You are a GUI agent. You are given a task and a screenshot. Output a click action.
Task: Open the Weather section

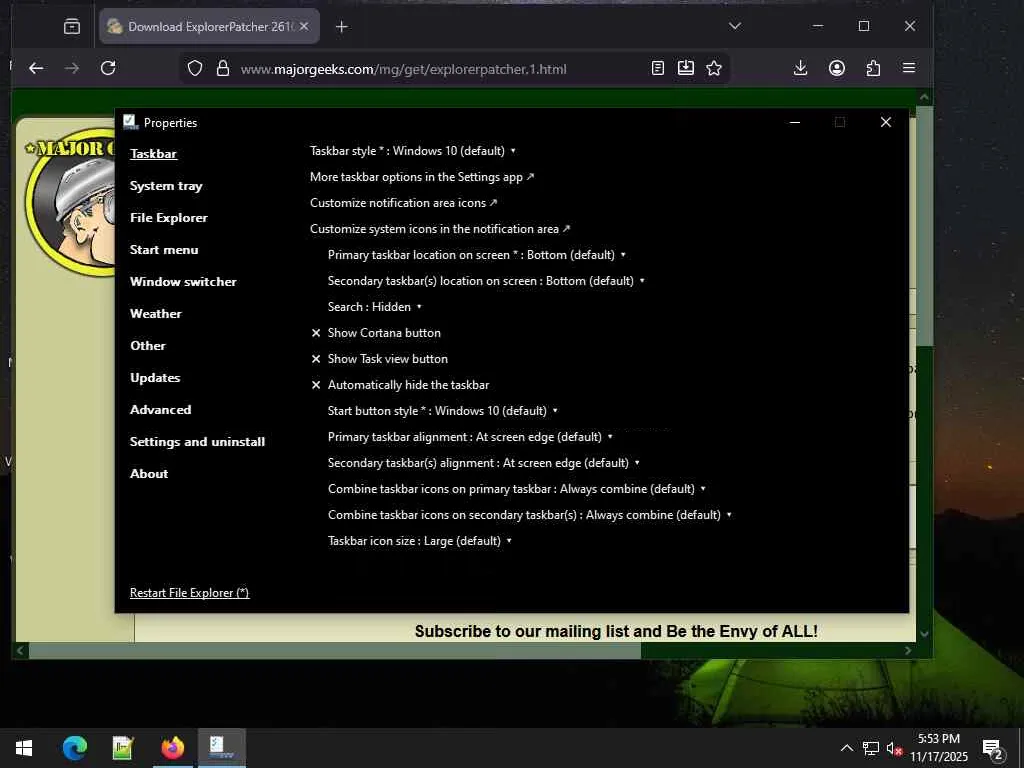point(155,314)
